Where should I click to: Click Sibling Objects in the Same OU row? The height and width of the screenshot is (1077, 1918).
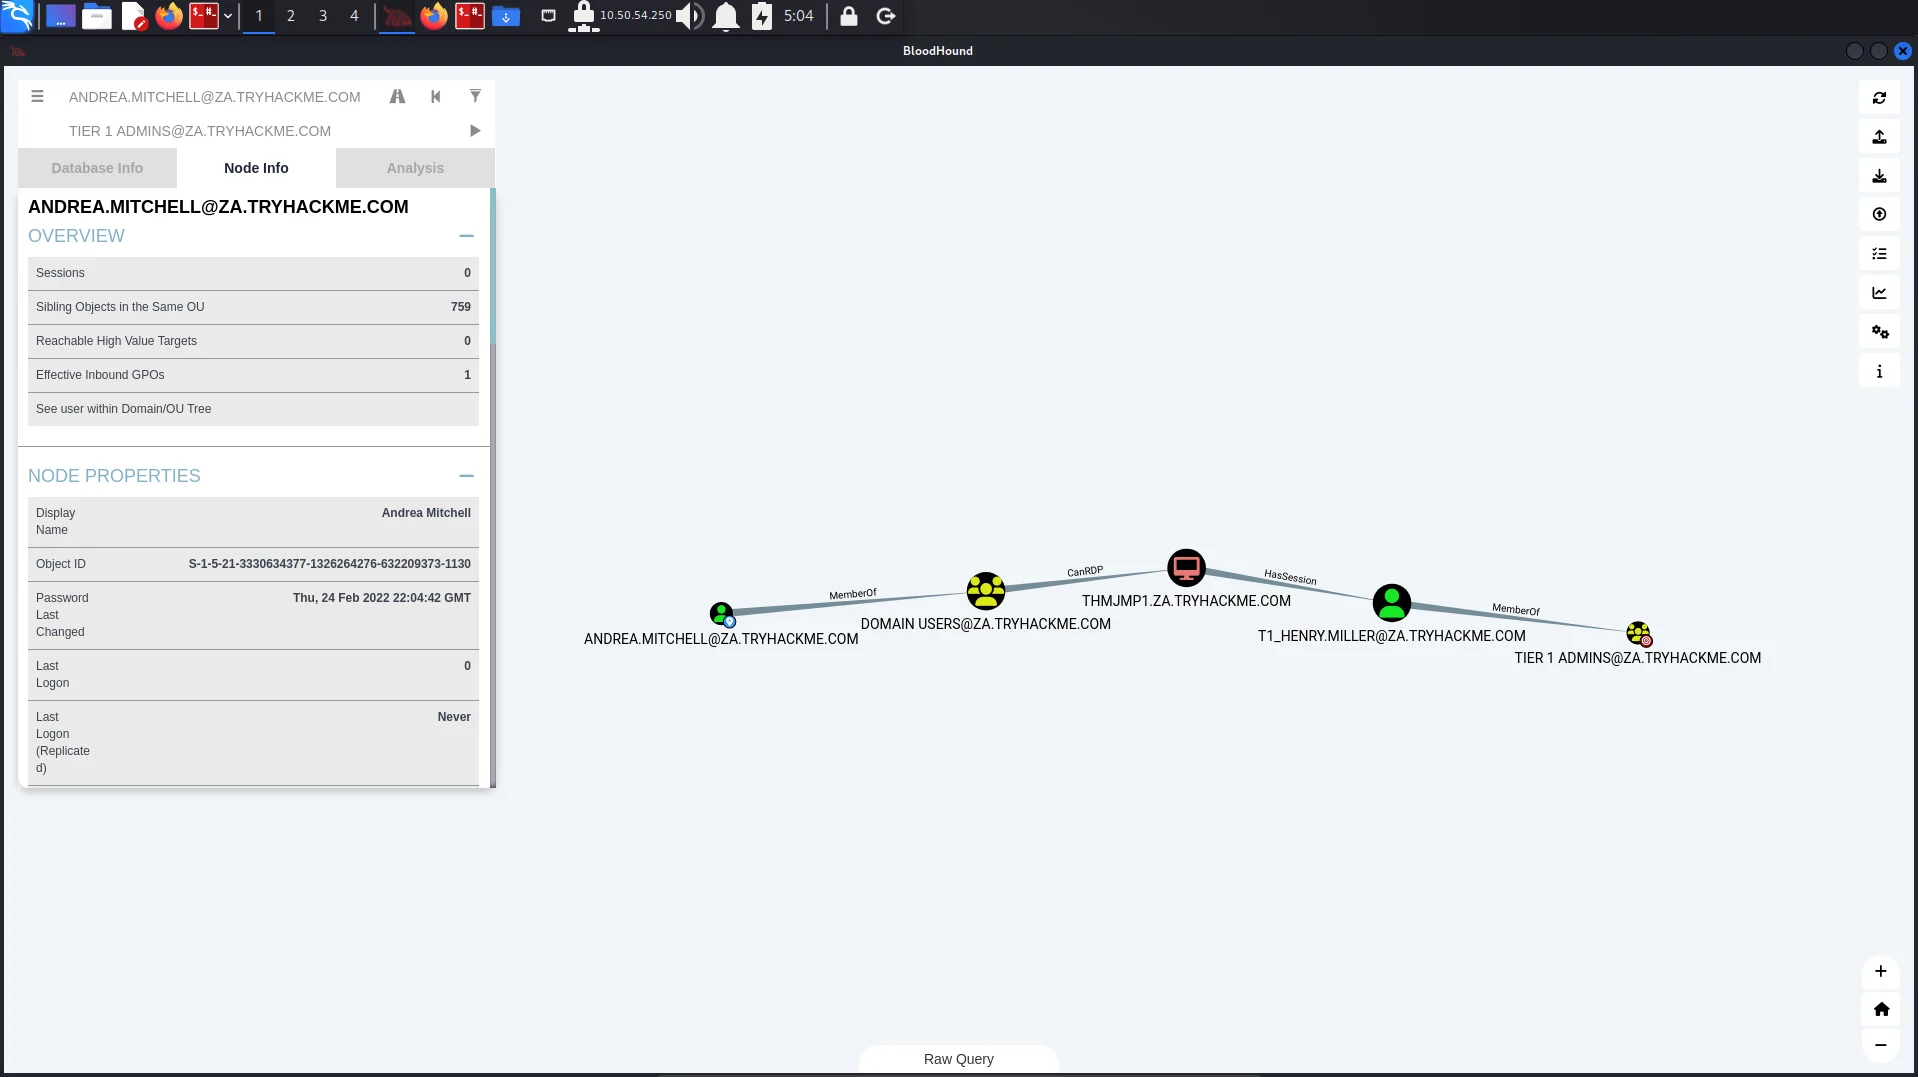tap(253, 307)
